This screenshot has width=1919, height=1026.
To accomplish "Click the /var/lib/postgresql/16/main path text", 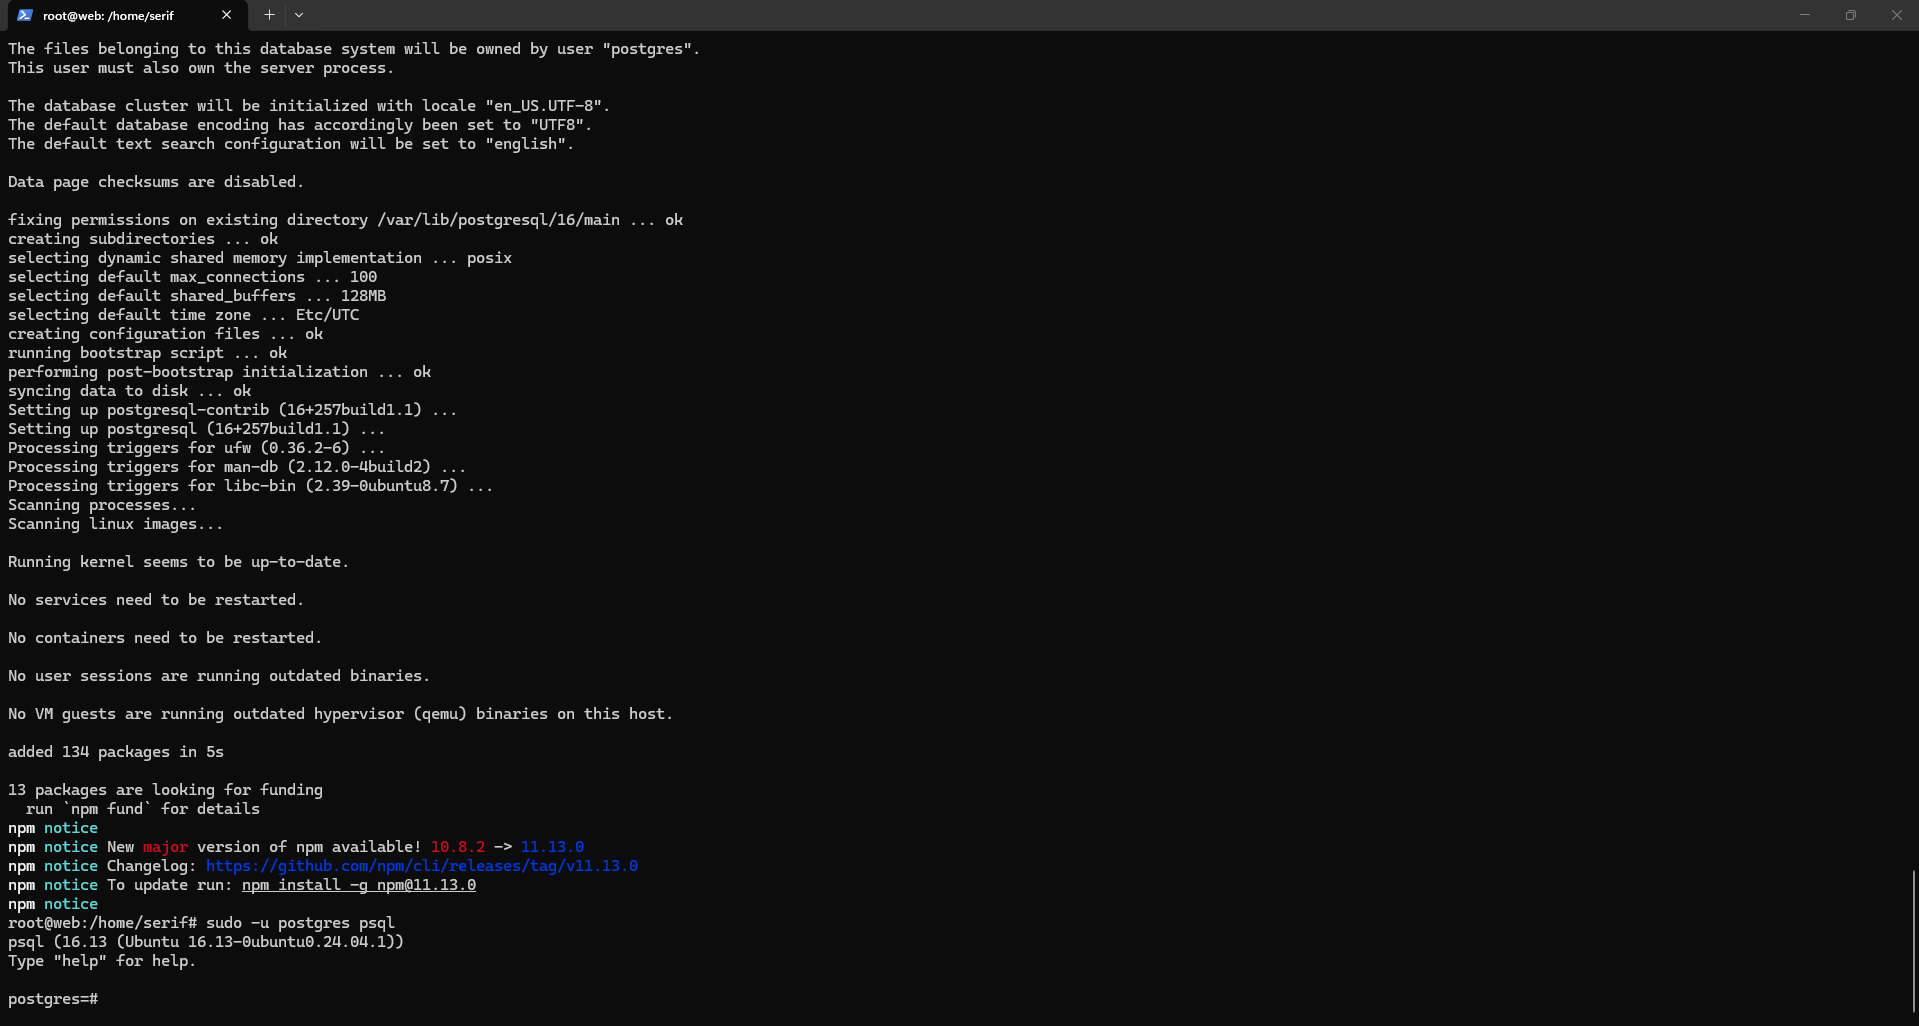I will 498,220.
